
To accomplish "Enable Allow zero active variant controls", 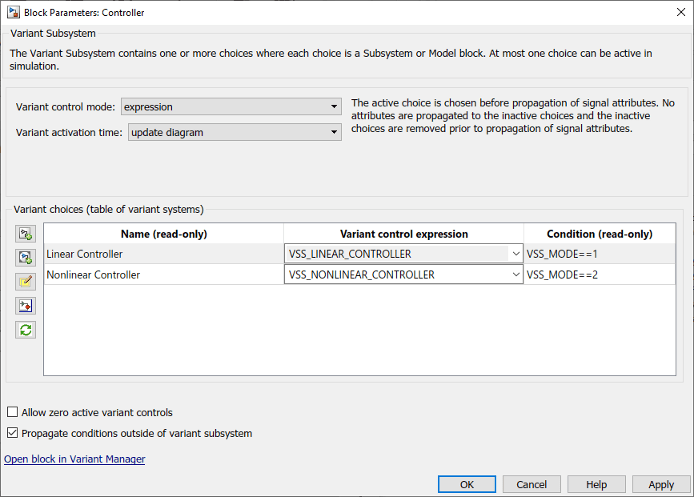I will 13,412.
